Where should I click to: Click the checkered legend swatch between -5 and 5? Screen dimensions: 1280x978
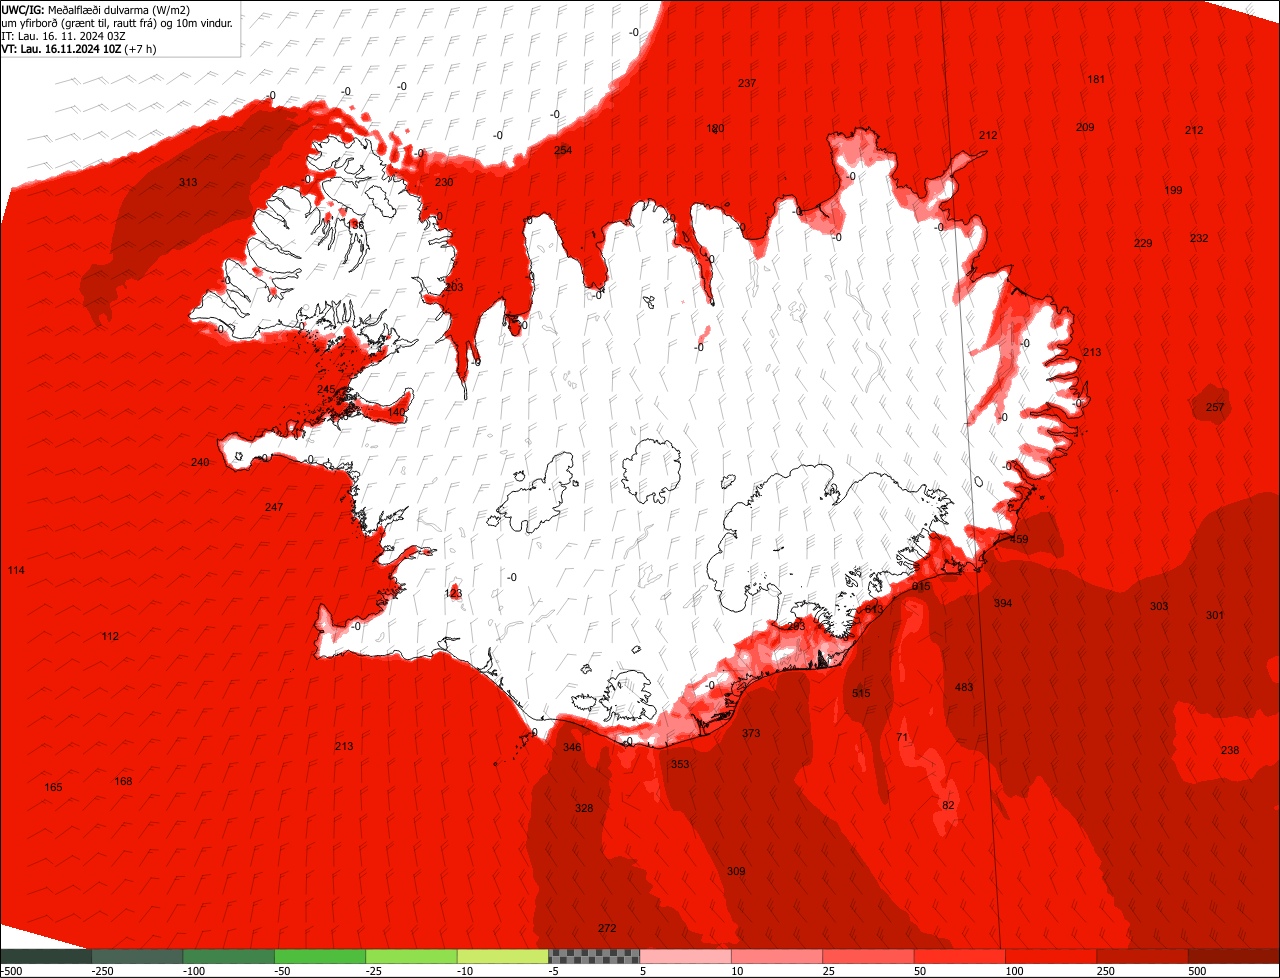pos(594,956)
